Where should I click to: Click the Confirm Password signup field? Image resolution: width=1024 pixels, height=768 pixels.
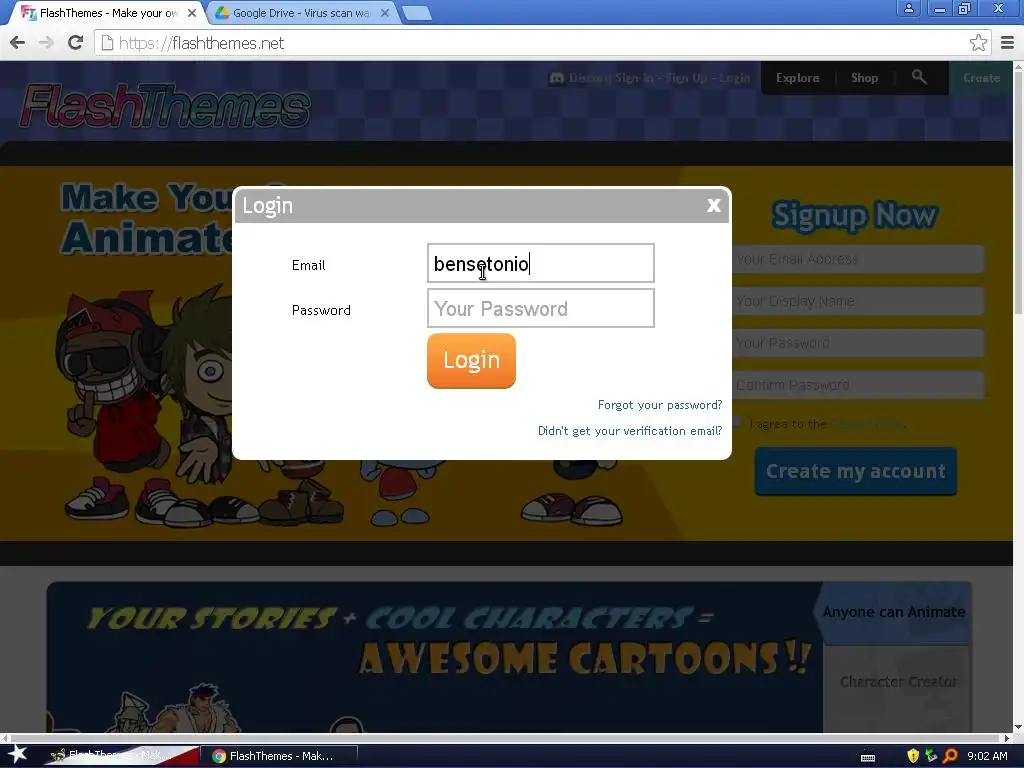click(858, 385)
